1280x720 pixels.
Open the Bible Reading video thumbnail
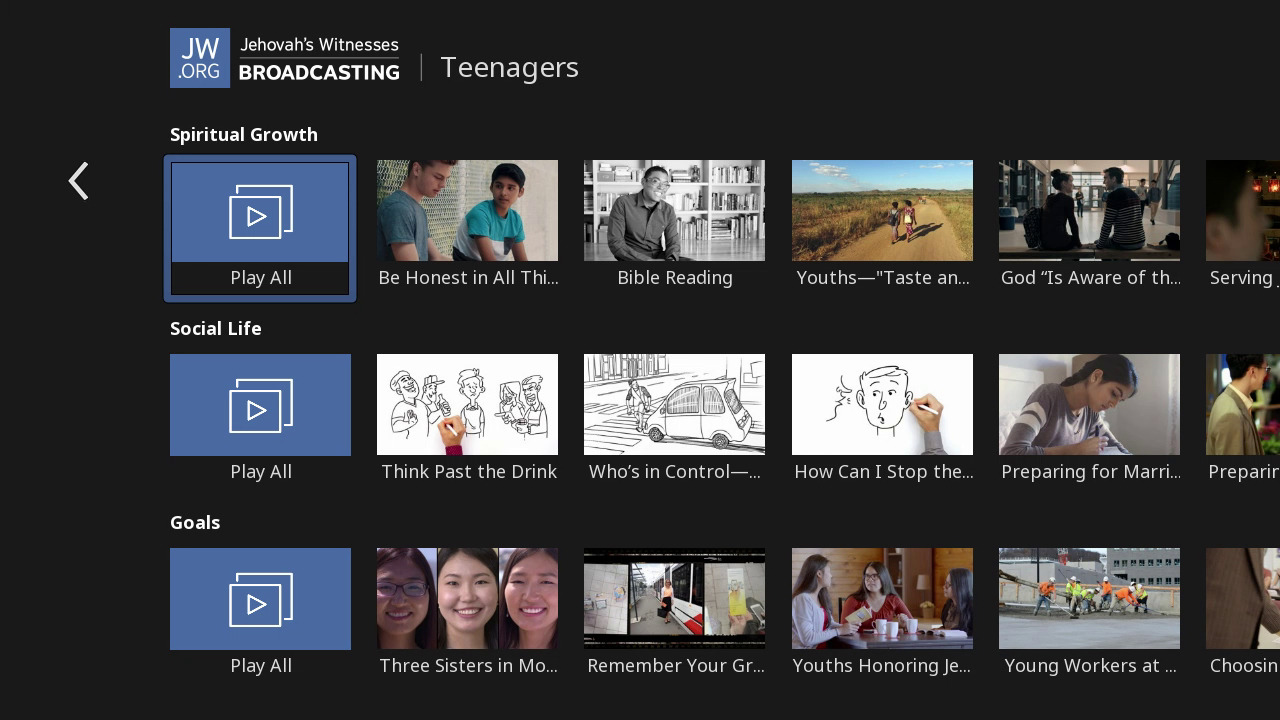674,211
